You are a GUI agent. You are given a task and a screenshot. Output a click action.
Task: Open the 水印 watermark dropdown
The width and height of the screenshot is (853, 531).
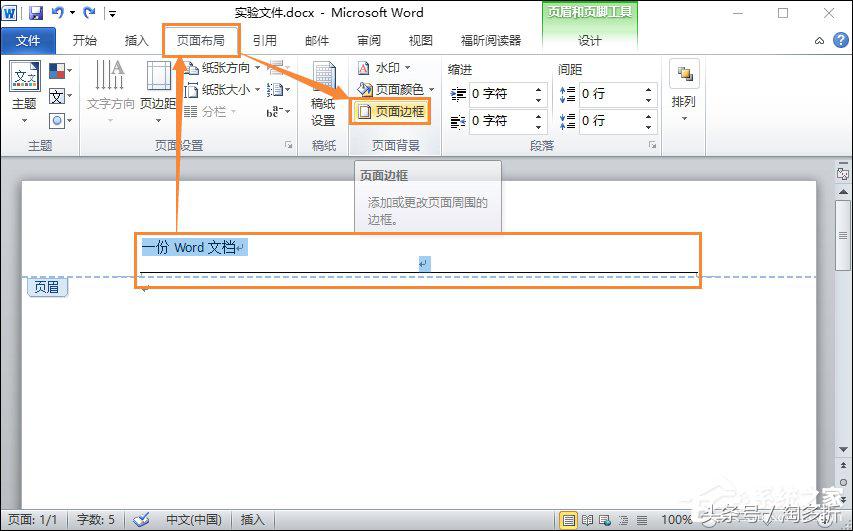pyautogui.click(x=384, y=67)
